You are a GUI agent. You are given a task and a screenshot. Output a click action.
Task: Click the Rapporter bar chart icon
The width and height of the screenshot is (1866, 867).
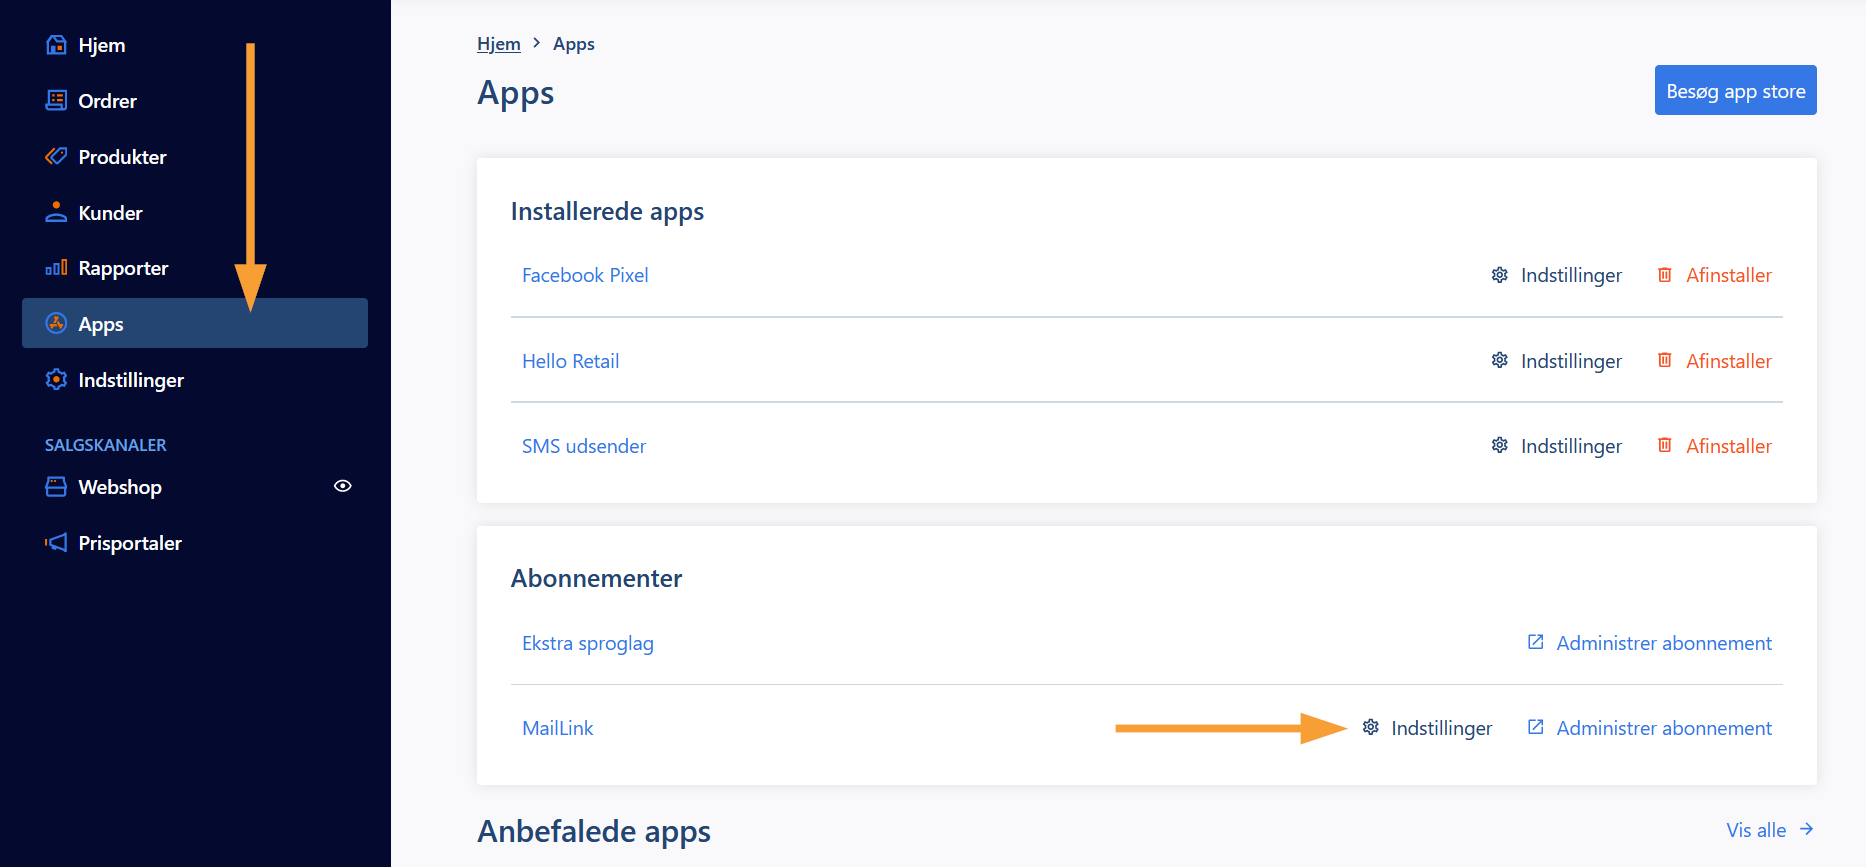click(x=56, y=268)
